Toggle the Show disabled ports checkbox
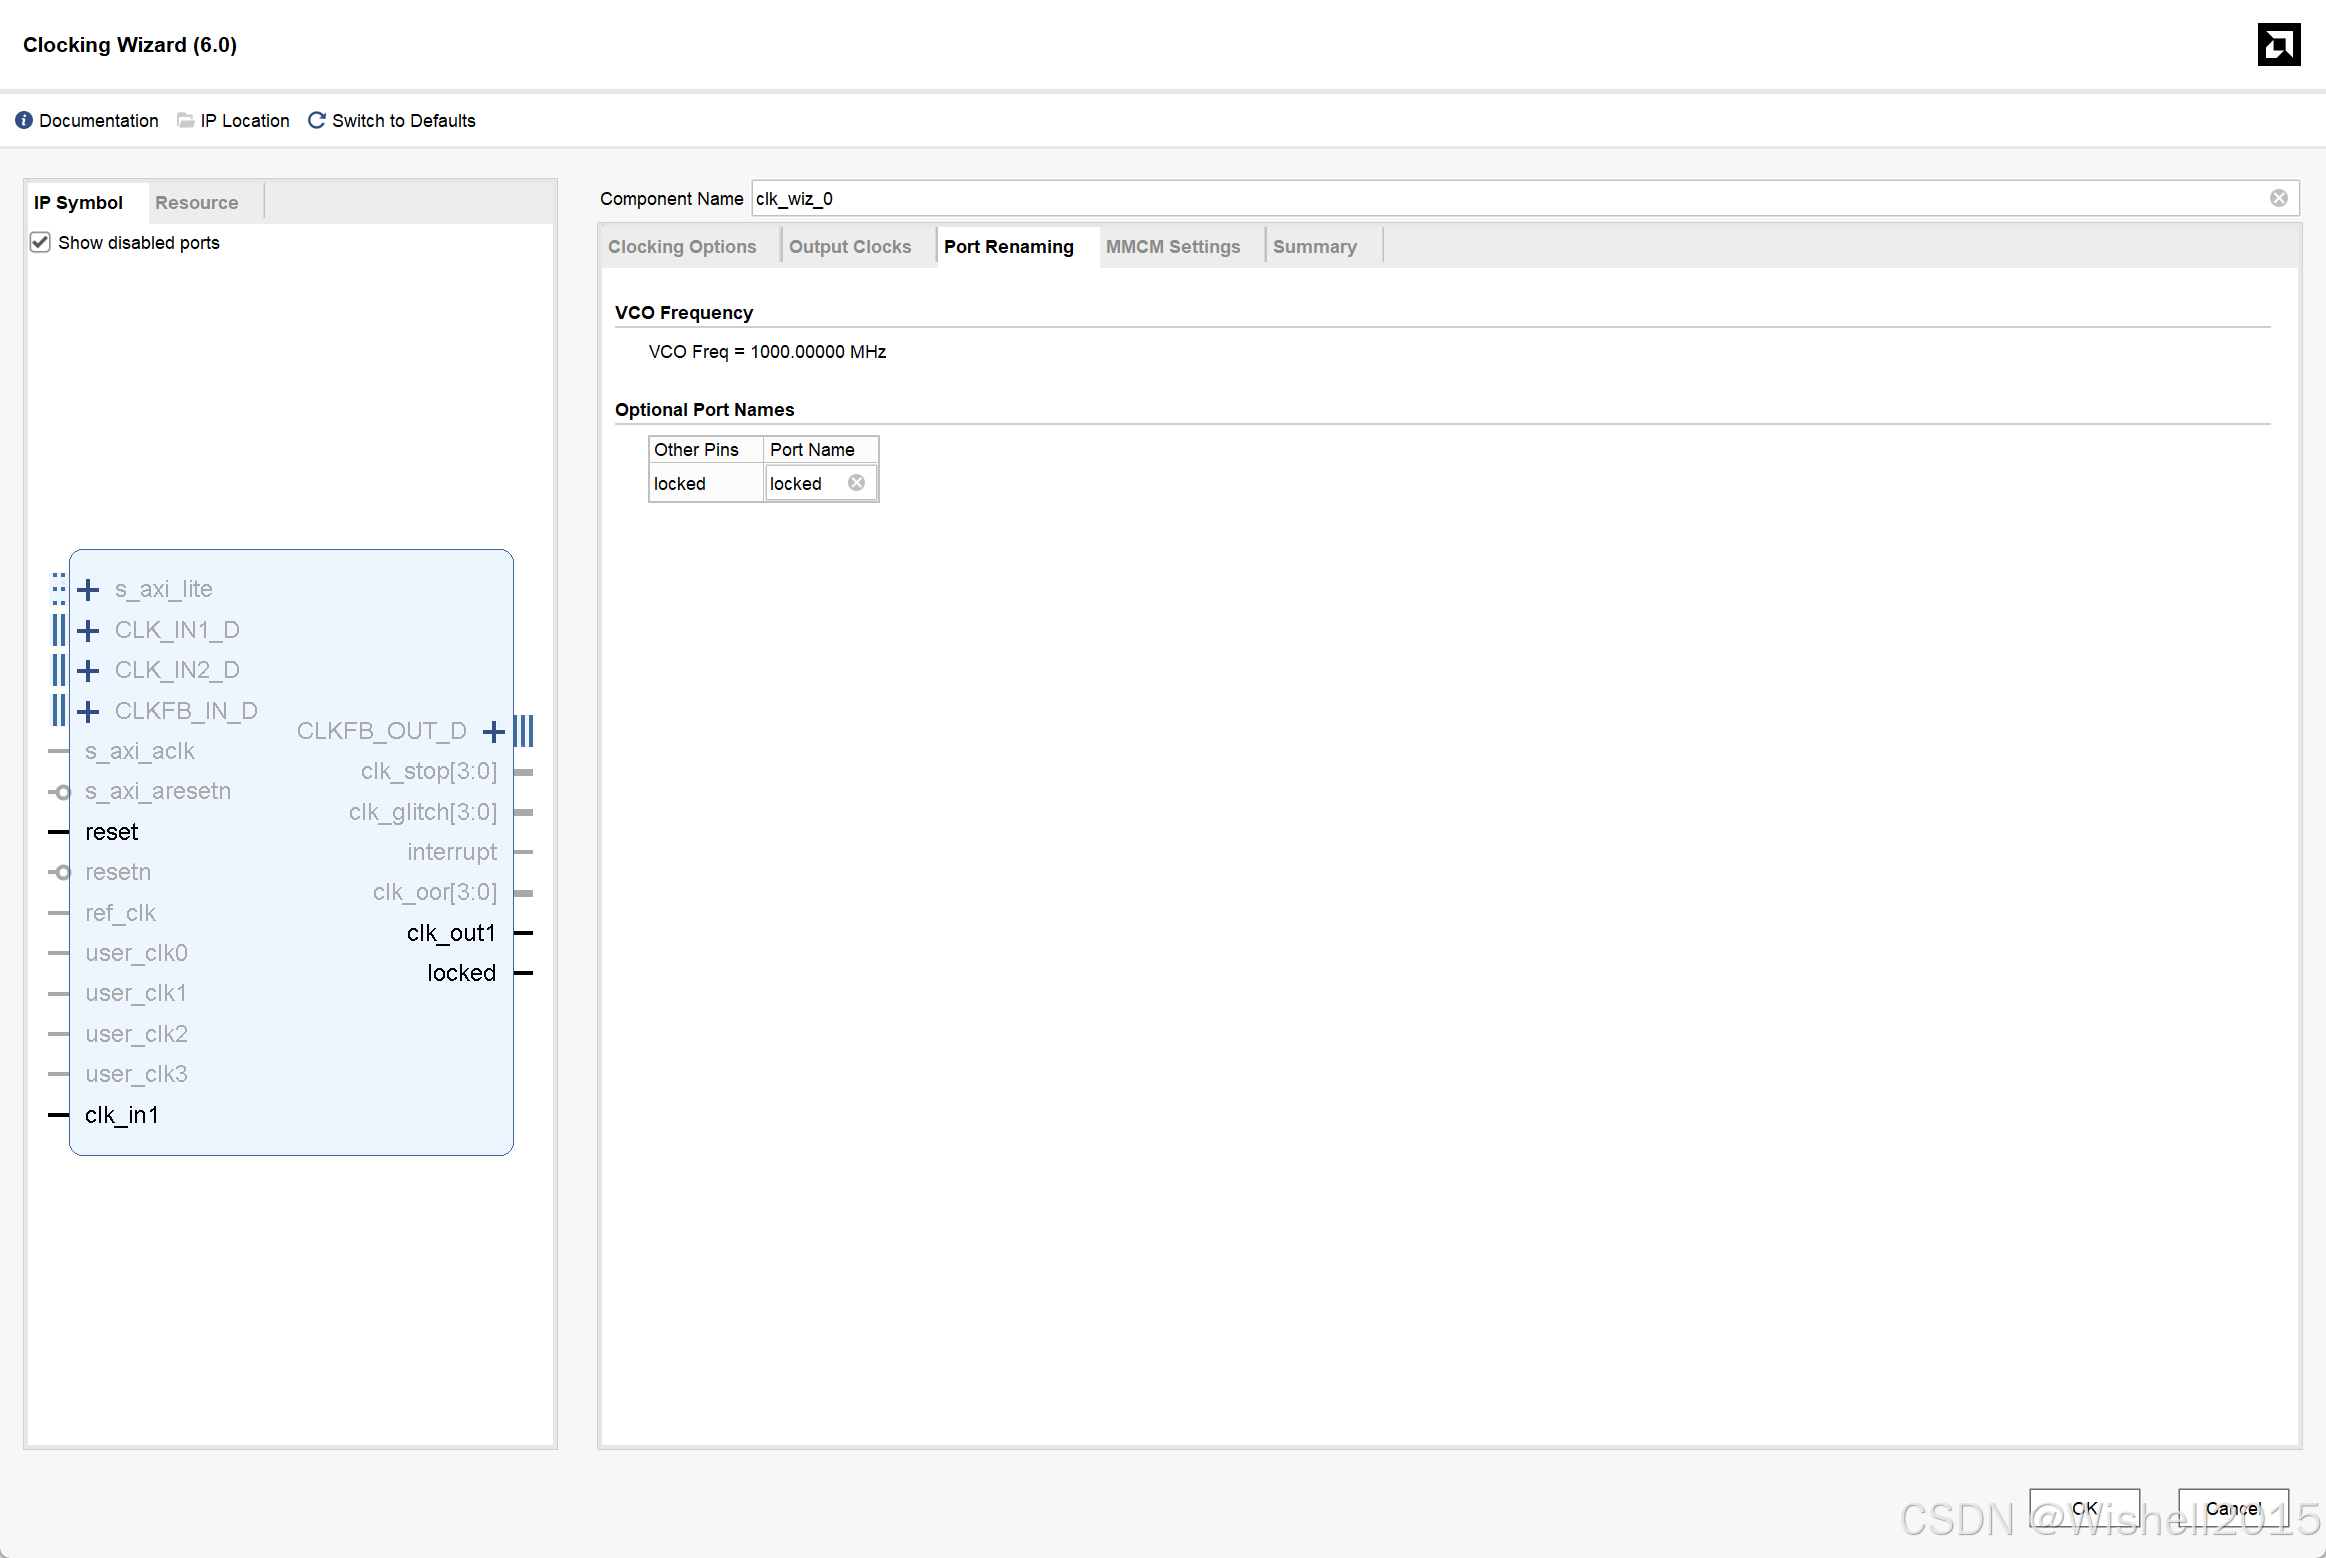 40,242
